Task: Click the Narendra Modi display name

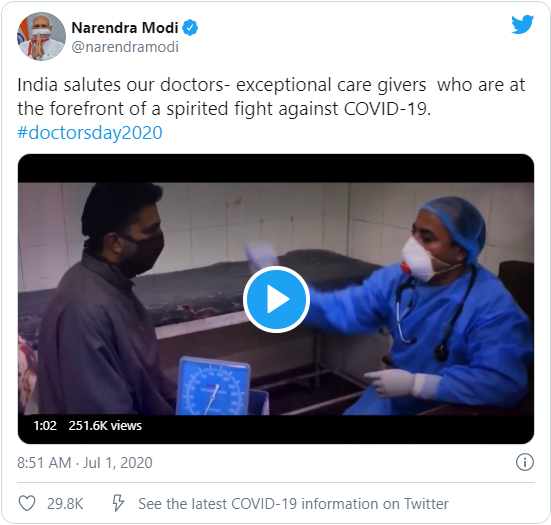Action: coord(125,27)
